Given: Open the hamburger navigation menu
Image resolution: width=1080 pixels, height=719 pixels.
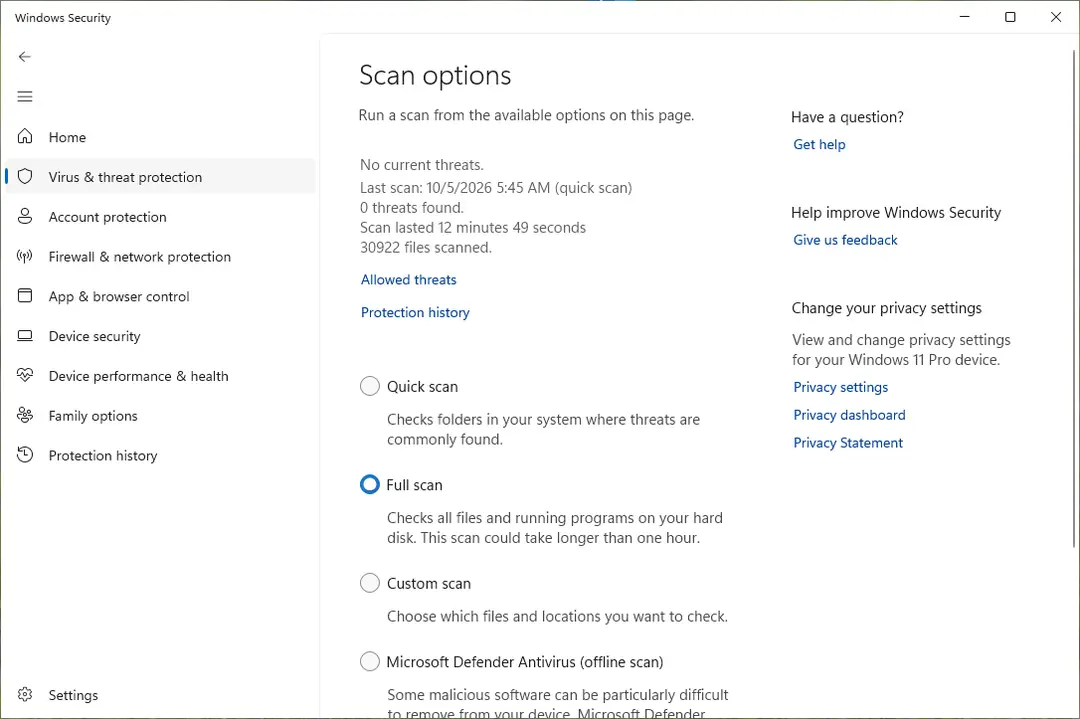Looking at the screenshot, I should point(25,96).
